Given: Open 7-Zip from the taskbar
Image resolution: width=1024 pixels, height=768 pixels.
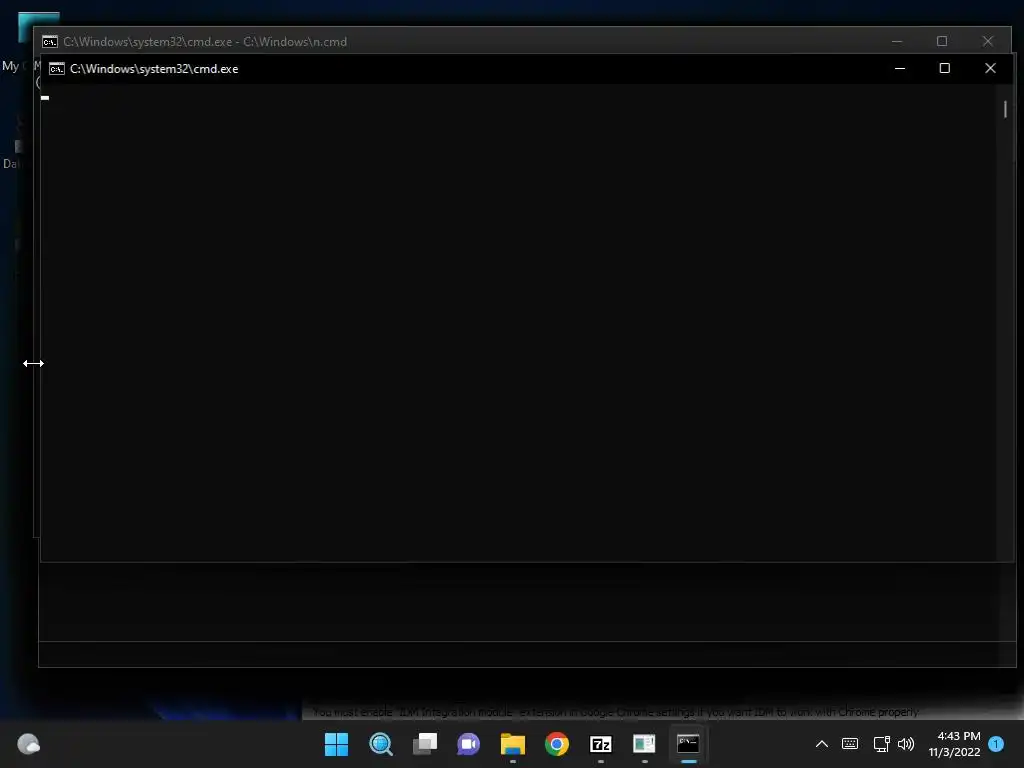Looking at the screenshot, I should pyautogui.click(x=600, y=744).
